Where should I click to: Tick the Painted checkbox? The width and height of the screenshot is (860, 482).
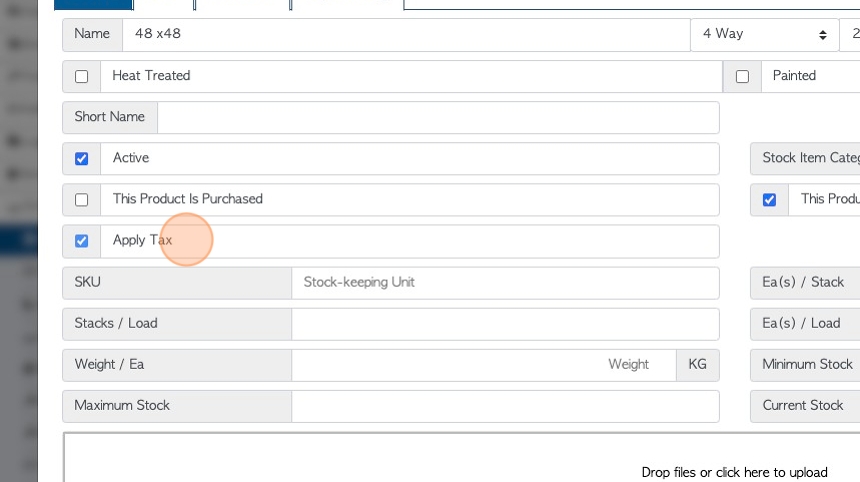(742, 77)
